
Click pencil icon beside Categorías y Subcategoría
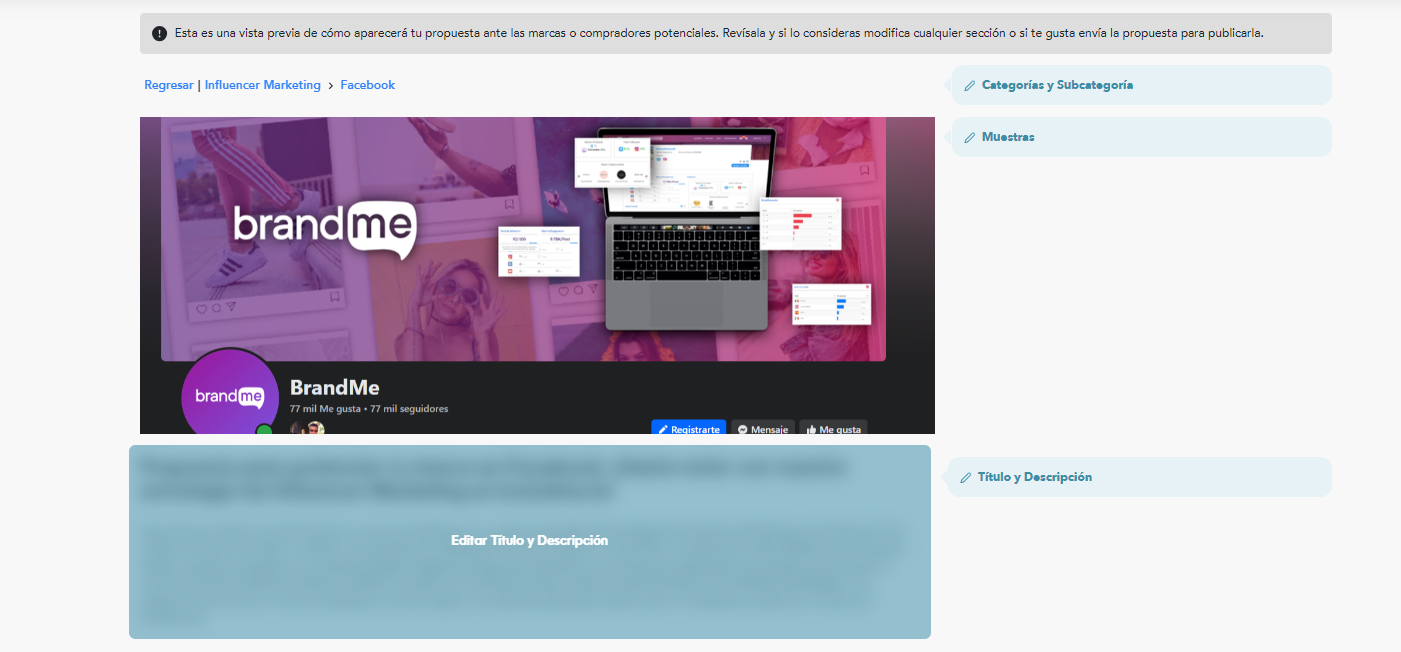[x=969, y=86]
